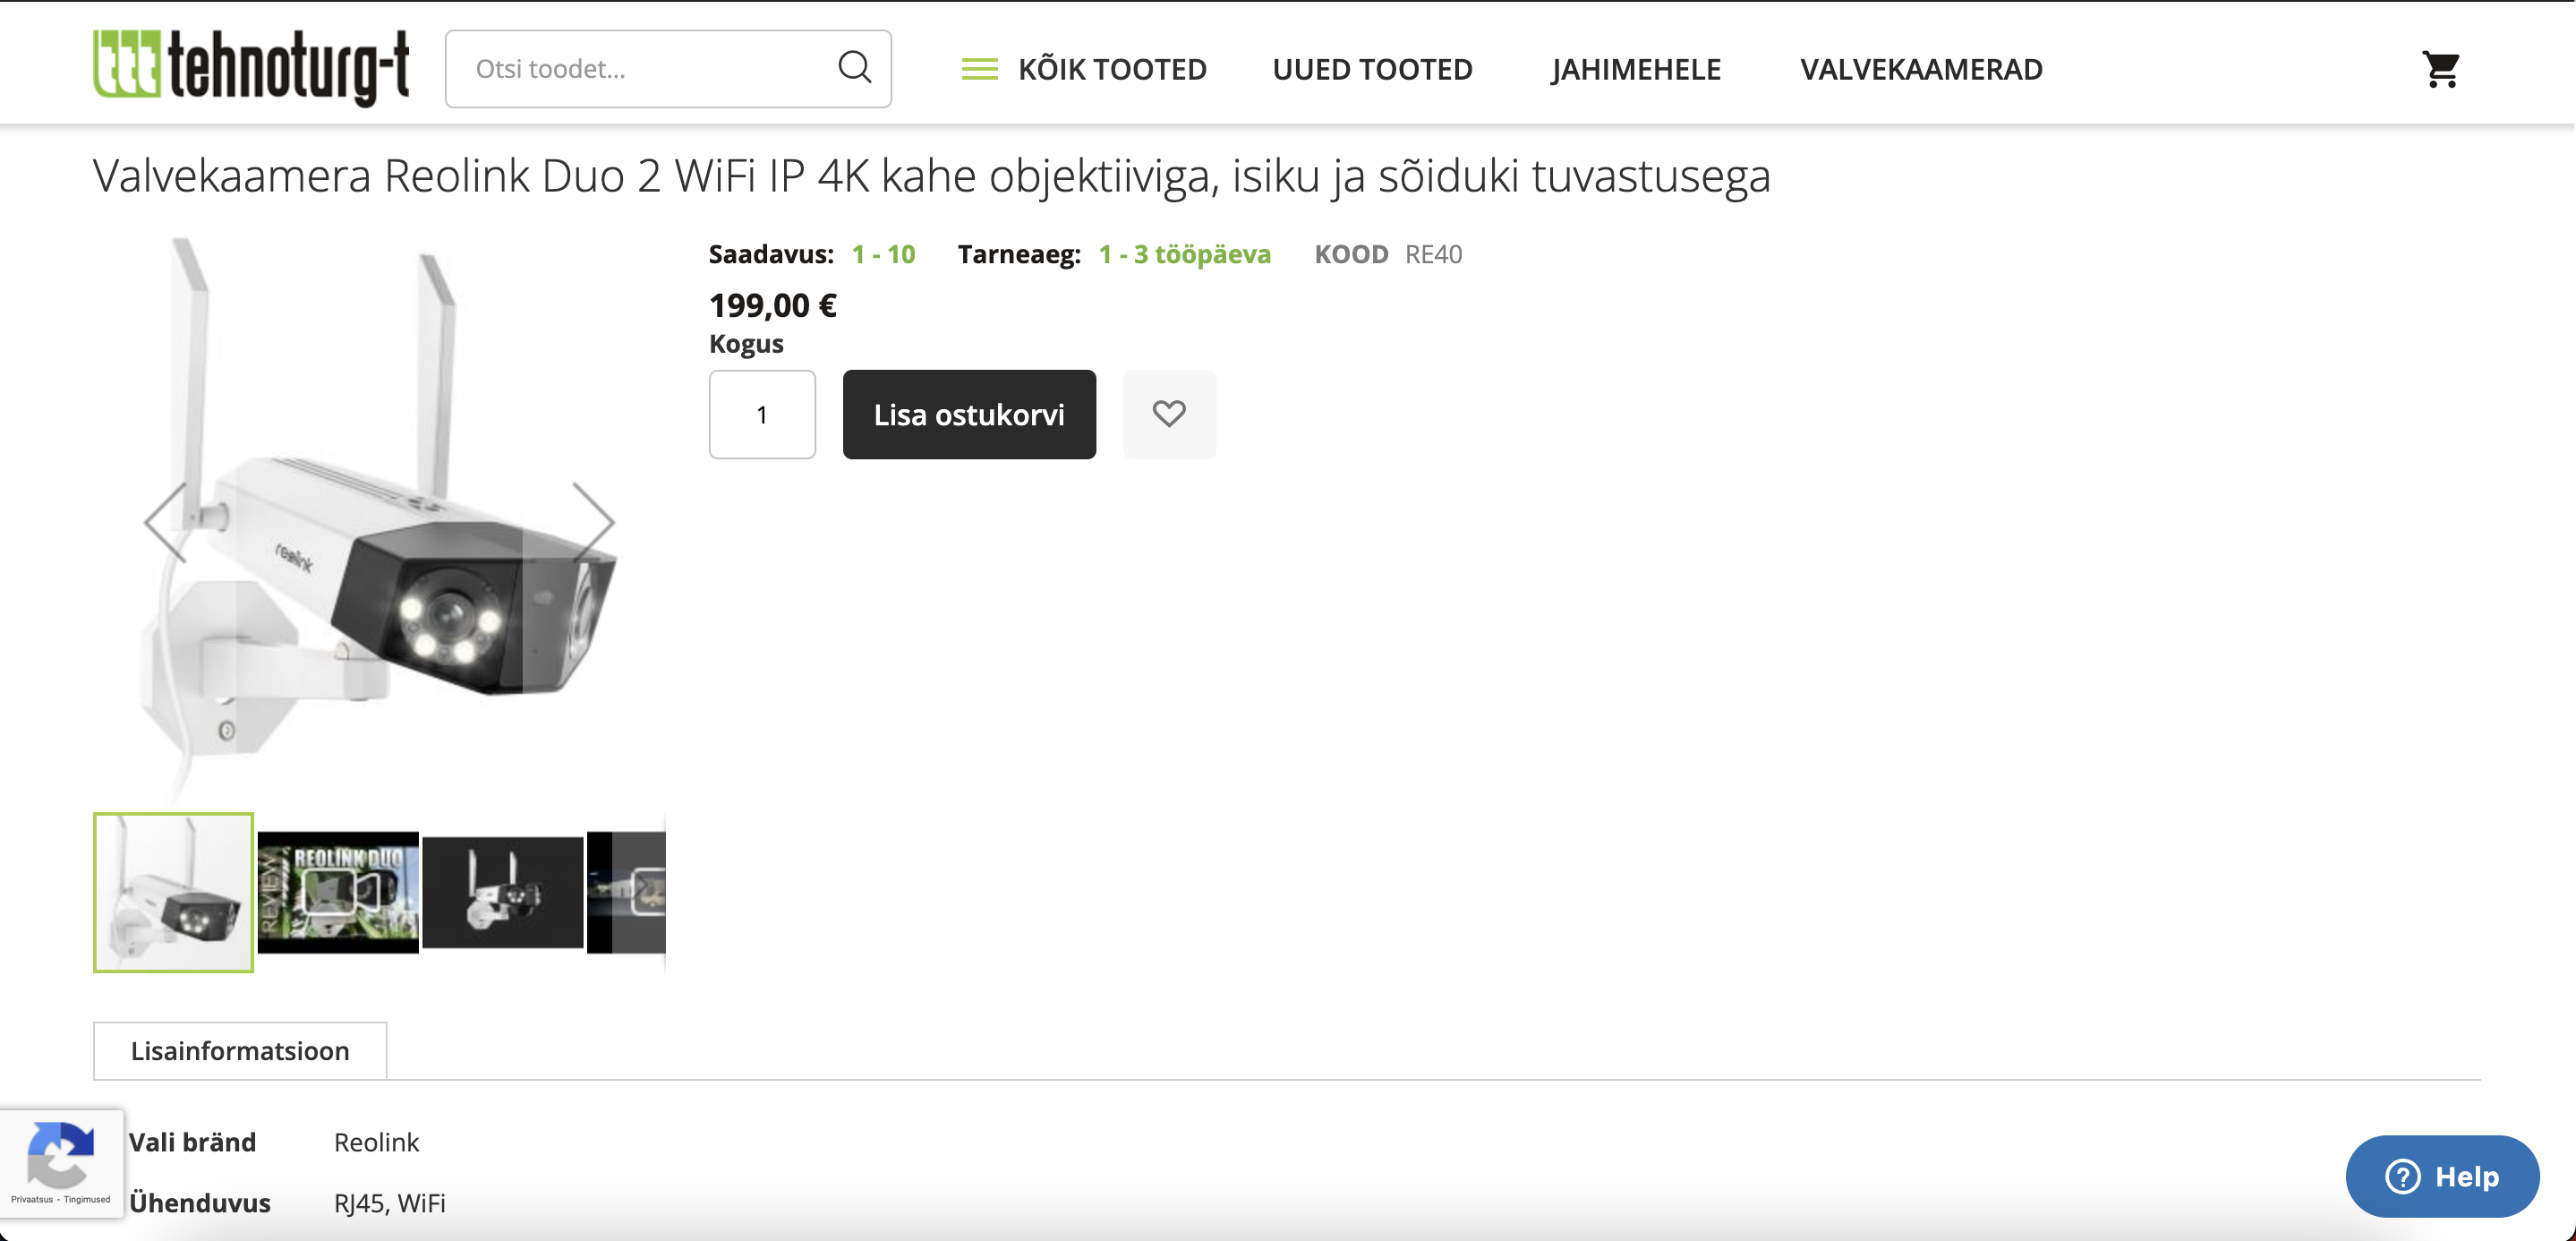Click the Lisa ostukorvi button
This screenshot has height=1241, width=2576.
coord(969,414)
